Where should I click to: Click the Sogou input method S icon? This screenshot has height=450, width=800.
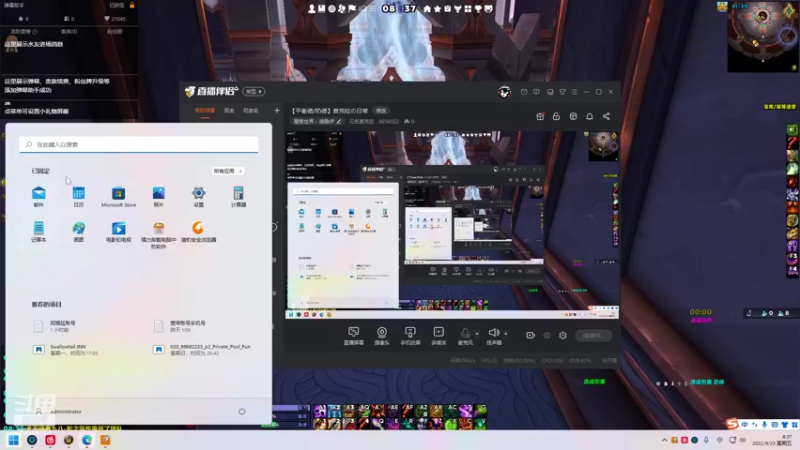coord(733,424)
